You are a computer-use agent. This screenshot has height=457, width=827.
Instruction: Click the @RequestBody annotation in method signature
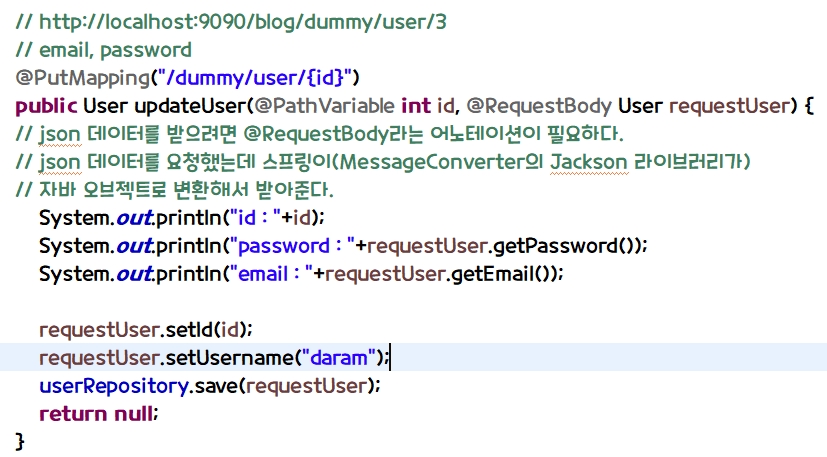(539, 106)
